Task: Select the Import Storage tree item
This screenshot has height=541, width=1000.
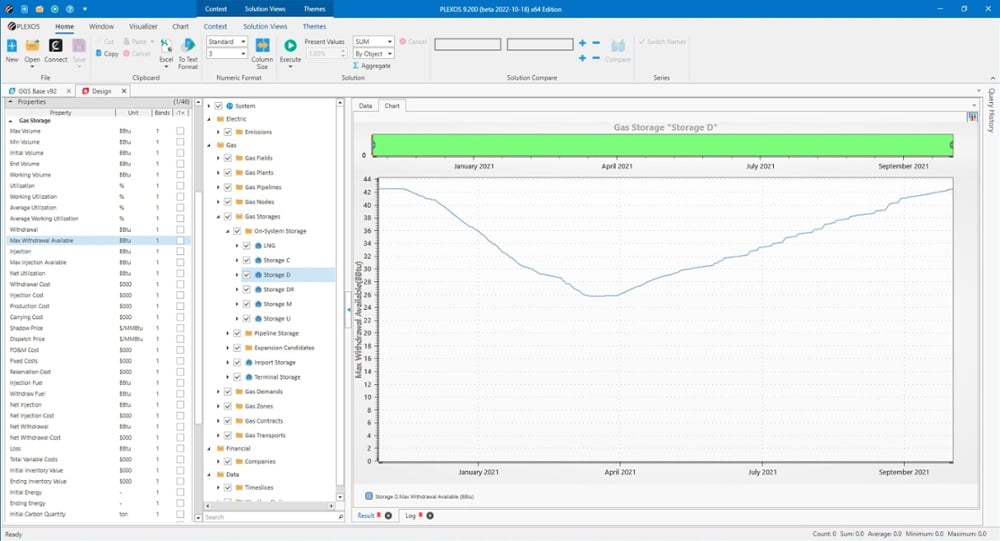Action: tap(275, 362)
